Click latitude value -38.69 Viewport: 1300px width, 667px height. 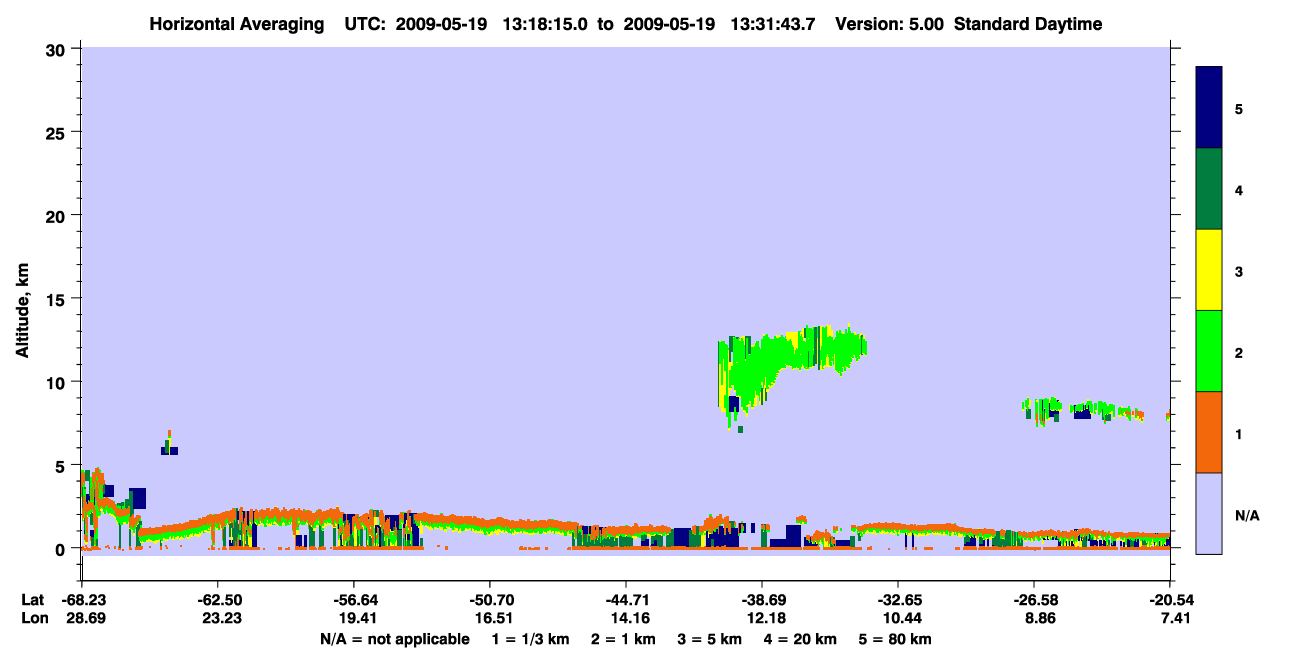point(762,600)
